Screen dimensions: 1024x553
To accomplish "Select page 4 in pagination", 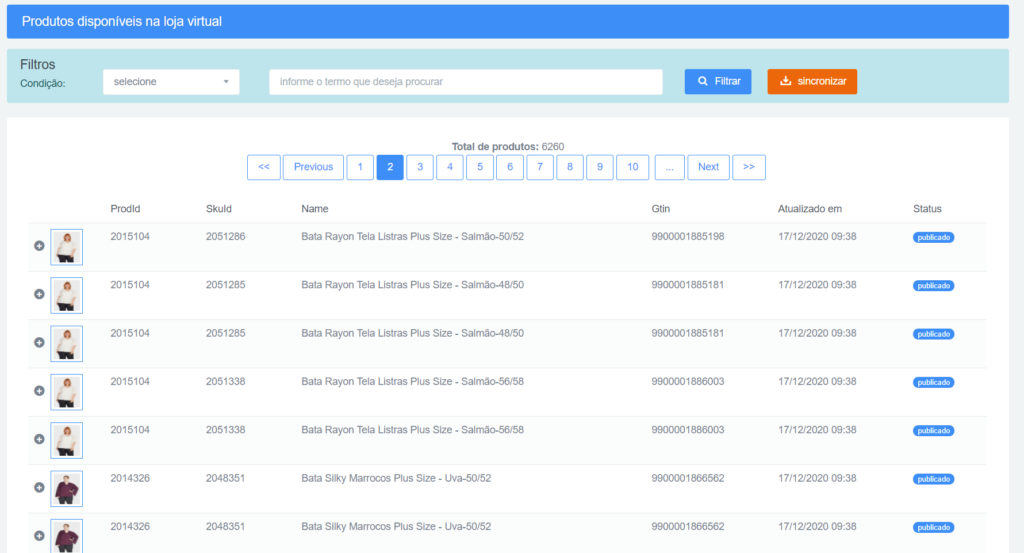I will coord(450,167).
